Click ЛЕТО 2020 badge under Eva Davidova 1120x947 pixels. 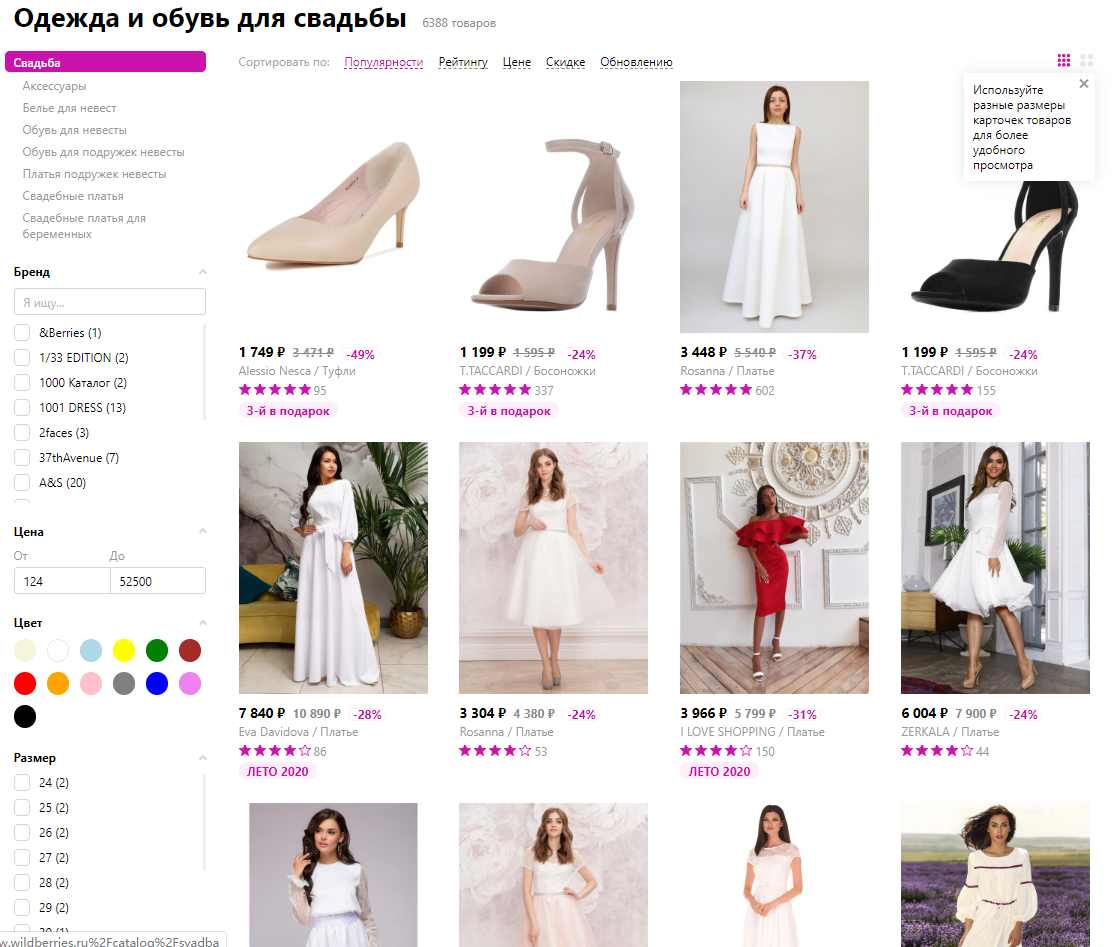[278, 771]
